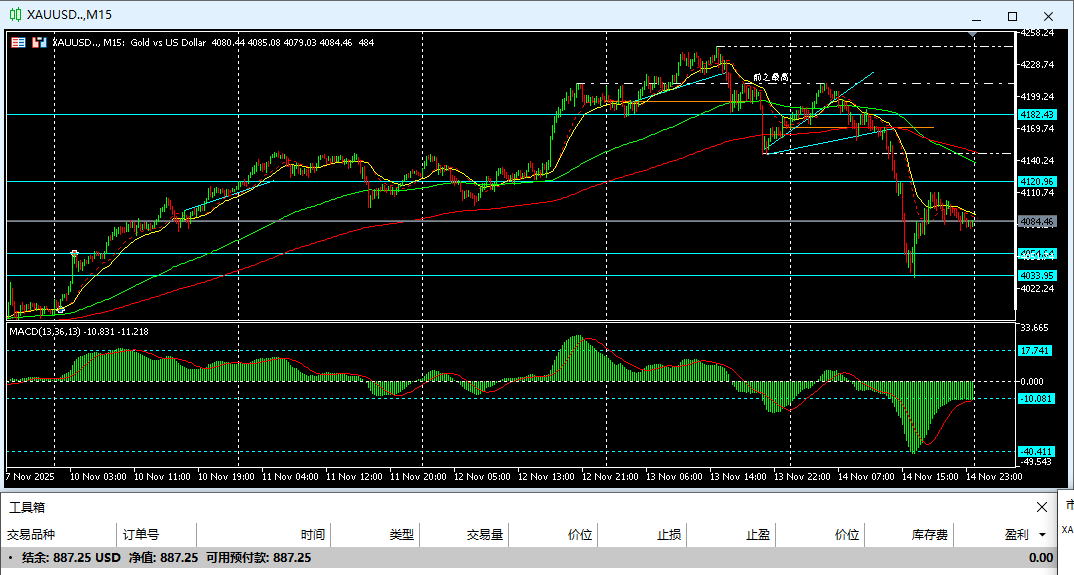Click the one-click trading panel icon

pyautogui.click(x=19, y=42)
